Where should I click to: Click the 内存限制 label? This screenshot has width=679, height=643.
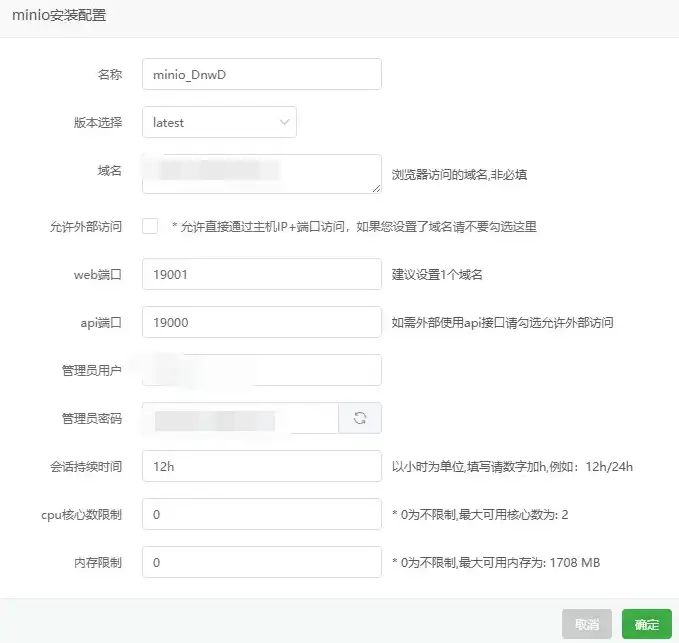[x=98, y=563]
